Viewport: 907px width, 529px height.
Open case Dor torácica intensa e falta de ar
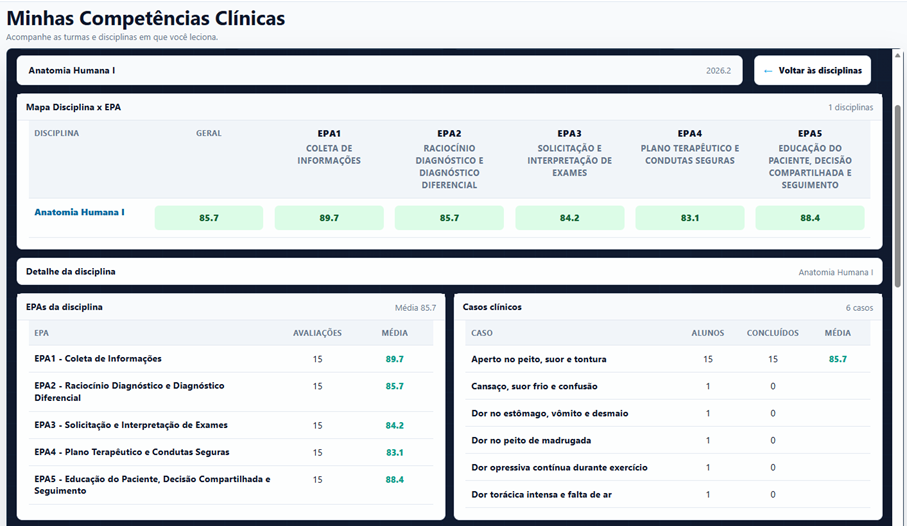541,494
